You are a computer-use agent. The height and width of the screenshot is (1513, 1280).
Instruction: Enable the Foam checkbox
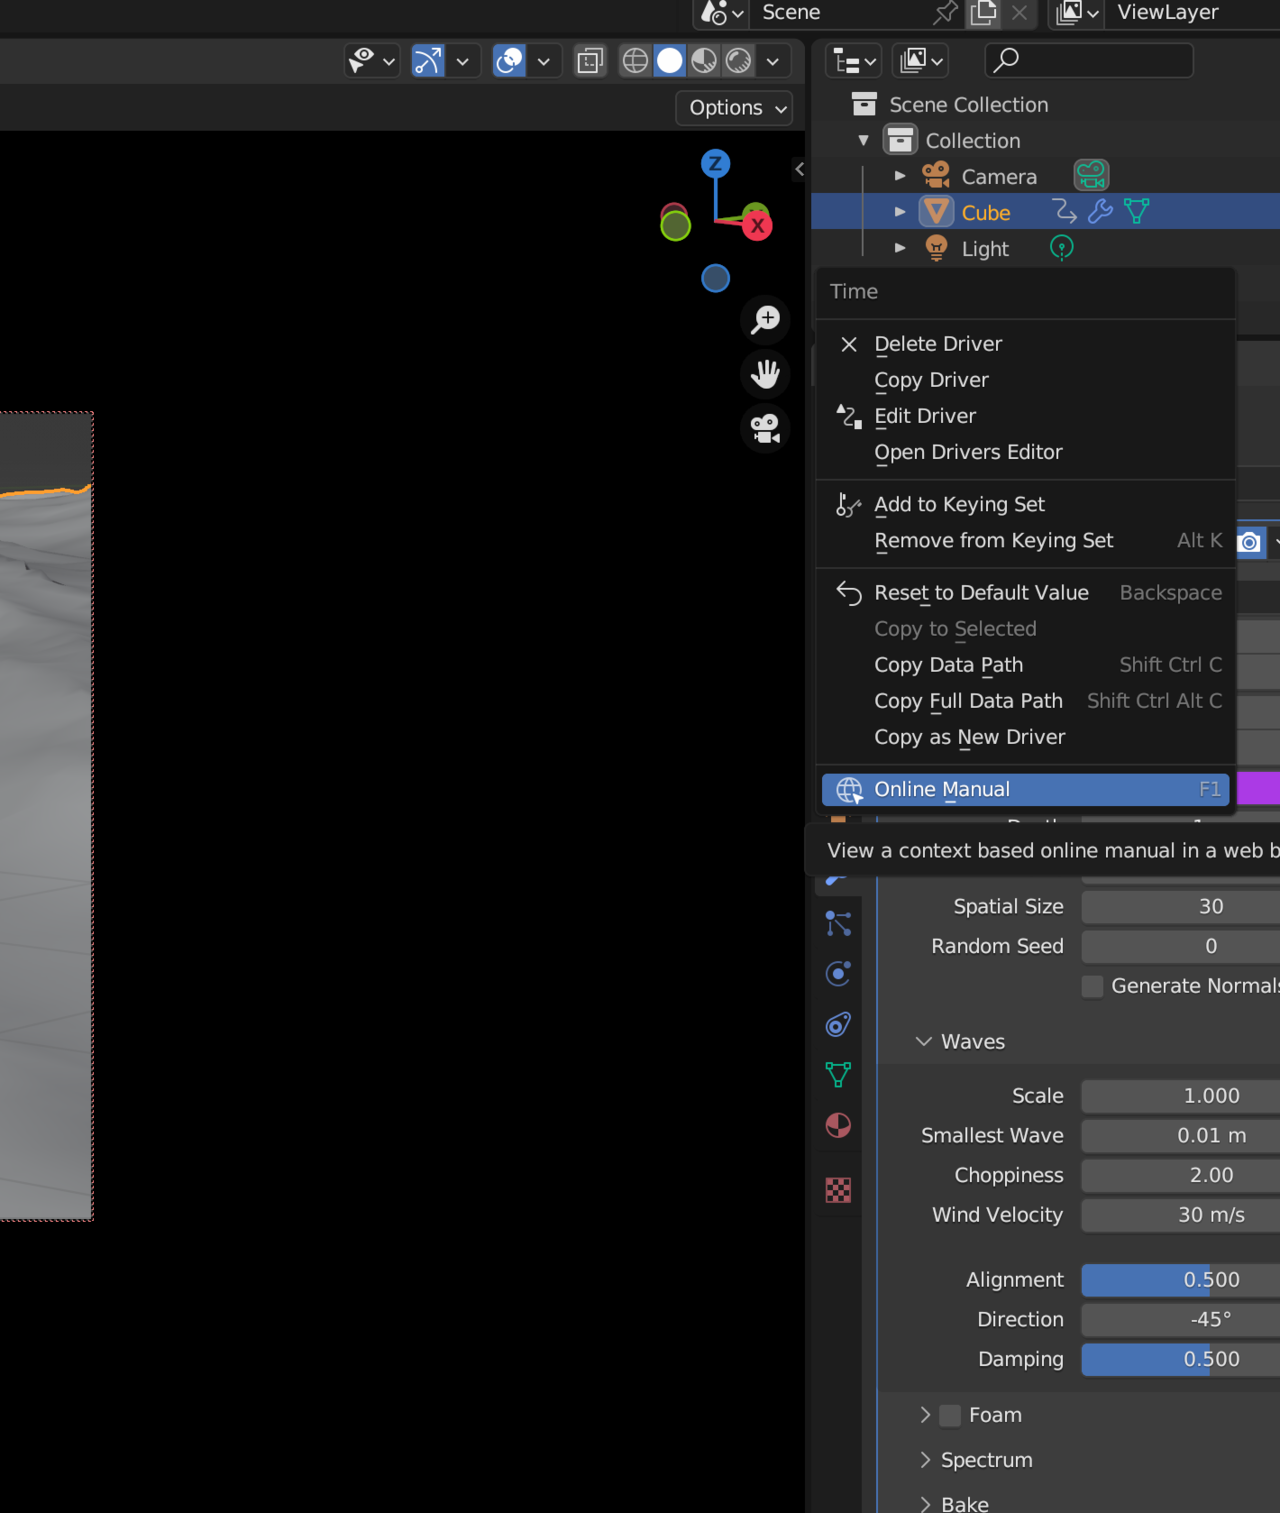(x=951, y=1415)
